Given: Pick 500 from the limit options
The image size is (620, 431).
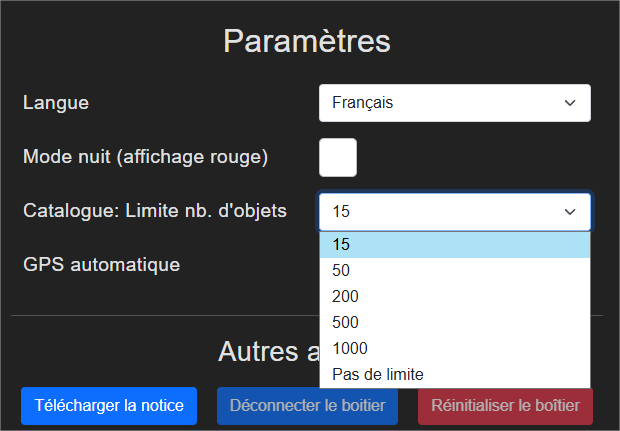Looking at the screenshot, I should pyautogui.click(x=454, y=323).
